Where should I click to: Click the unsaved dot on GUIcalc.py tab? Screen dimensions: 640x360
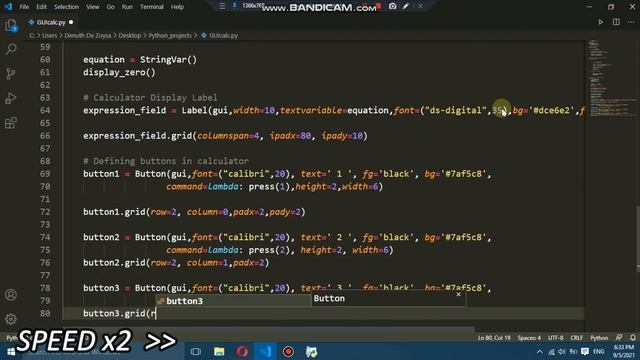click(71, 22)
